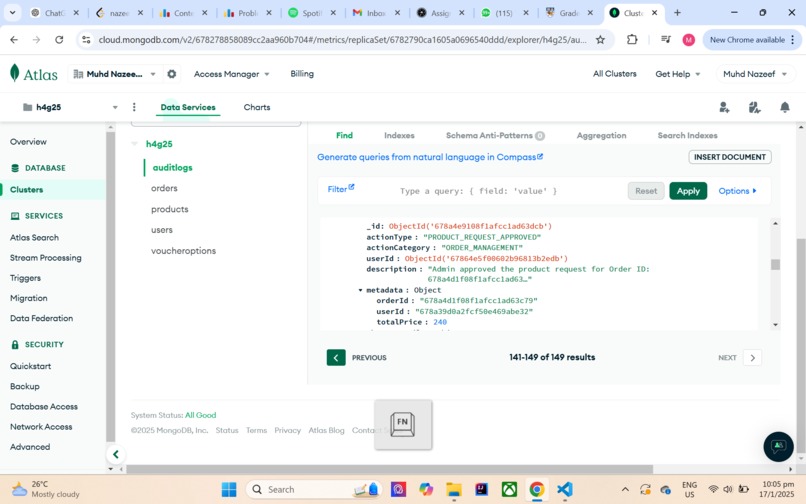Open File Explorer from taskbar
This screenshot has height=504, width=806.
(x=453, y=489)
